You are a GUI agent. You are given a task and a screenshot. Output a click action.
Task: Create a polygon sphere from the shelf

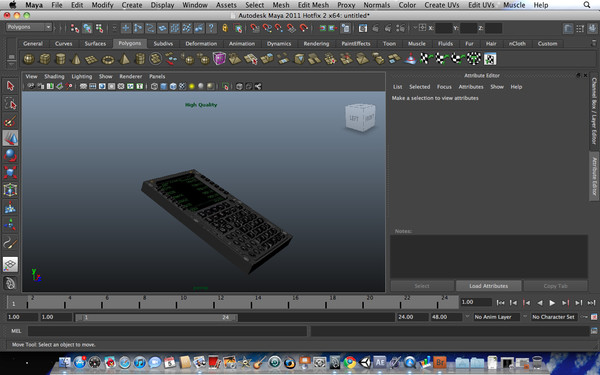(29, 59)
